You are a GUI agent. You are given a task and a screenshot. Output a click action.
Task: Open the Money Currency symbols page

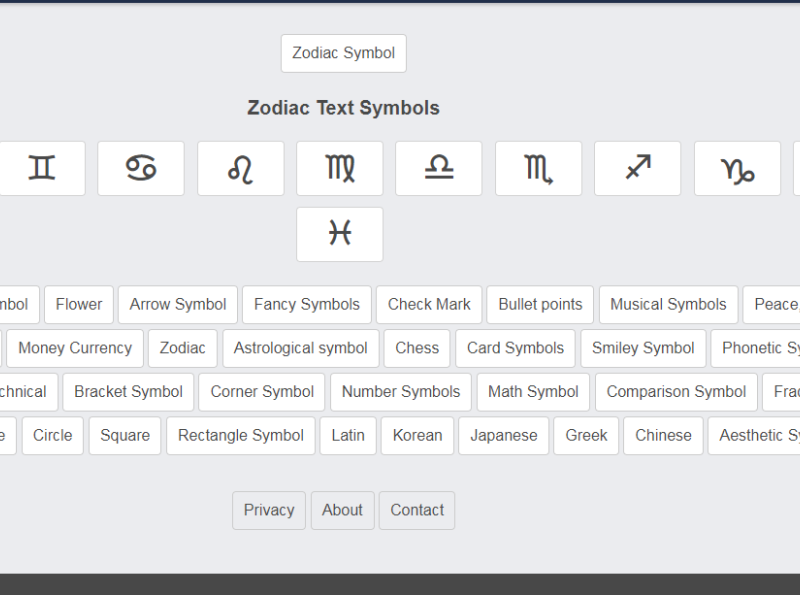tap(74, 348)
